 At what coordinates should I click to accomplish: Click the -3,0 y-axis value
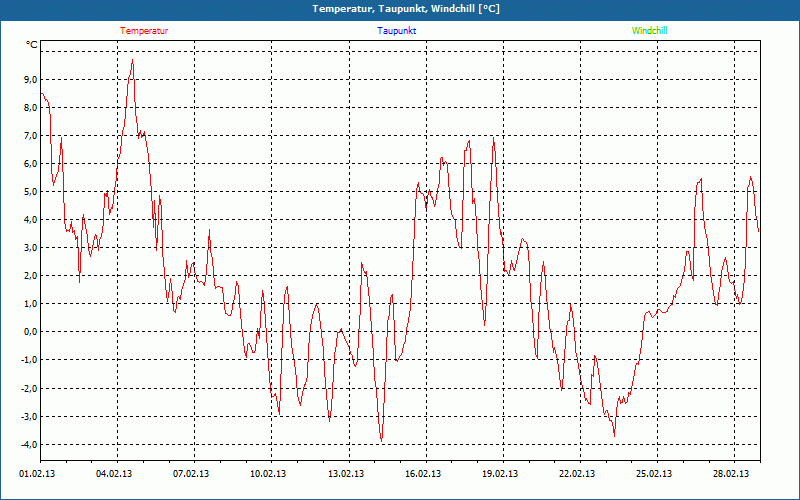30,417
